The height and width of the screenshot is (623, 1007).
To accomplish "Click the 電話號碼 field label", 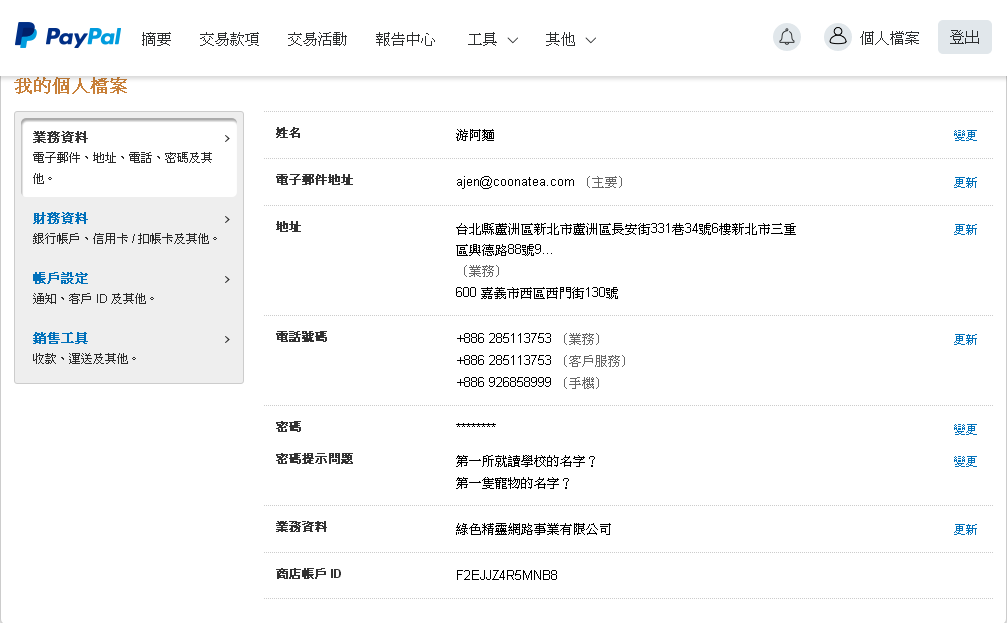I will click(302, 337).
